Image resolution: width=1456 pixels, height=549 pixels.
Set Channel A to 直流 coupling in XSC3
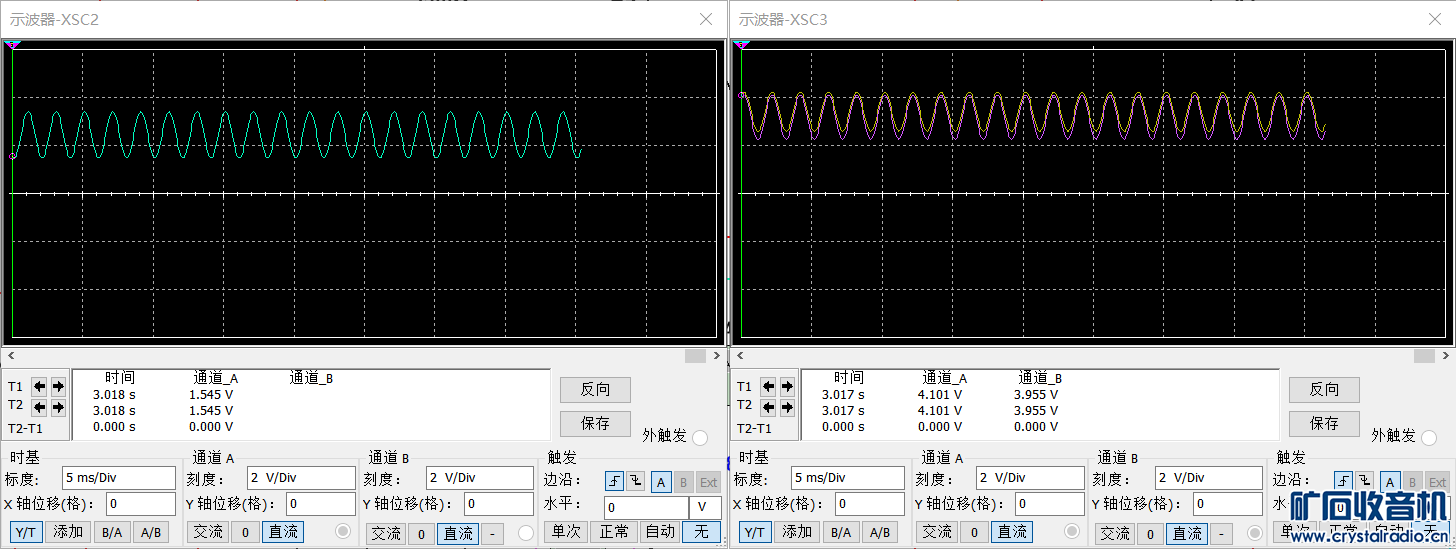[1012, 532]
